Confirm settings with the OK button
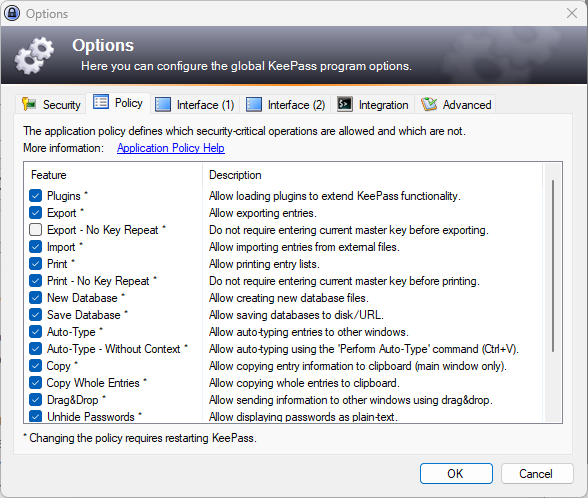588x498 pixels. pos(456,473)
